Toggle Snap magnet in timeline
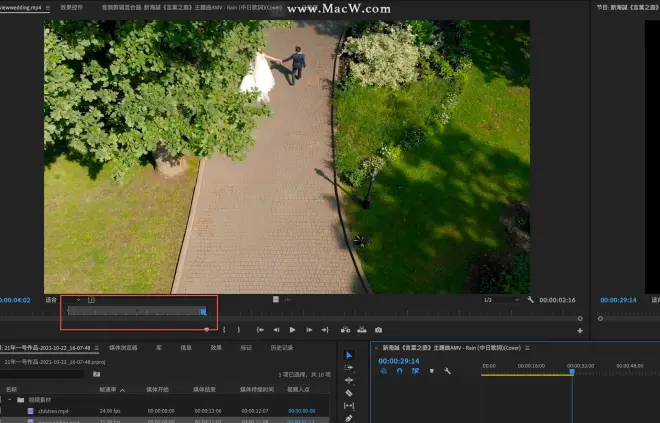660x423 pixels. [x=399, y=371]
